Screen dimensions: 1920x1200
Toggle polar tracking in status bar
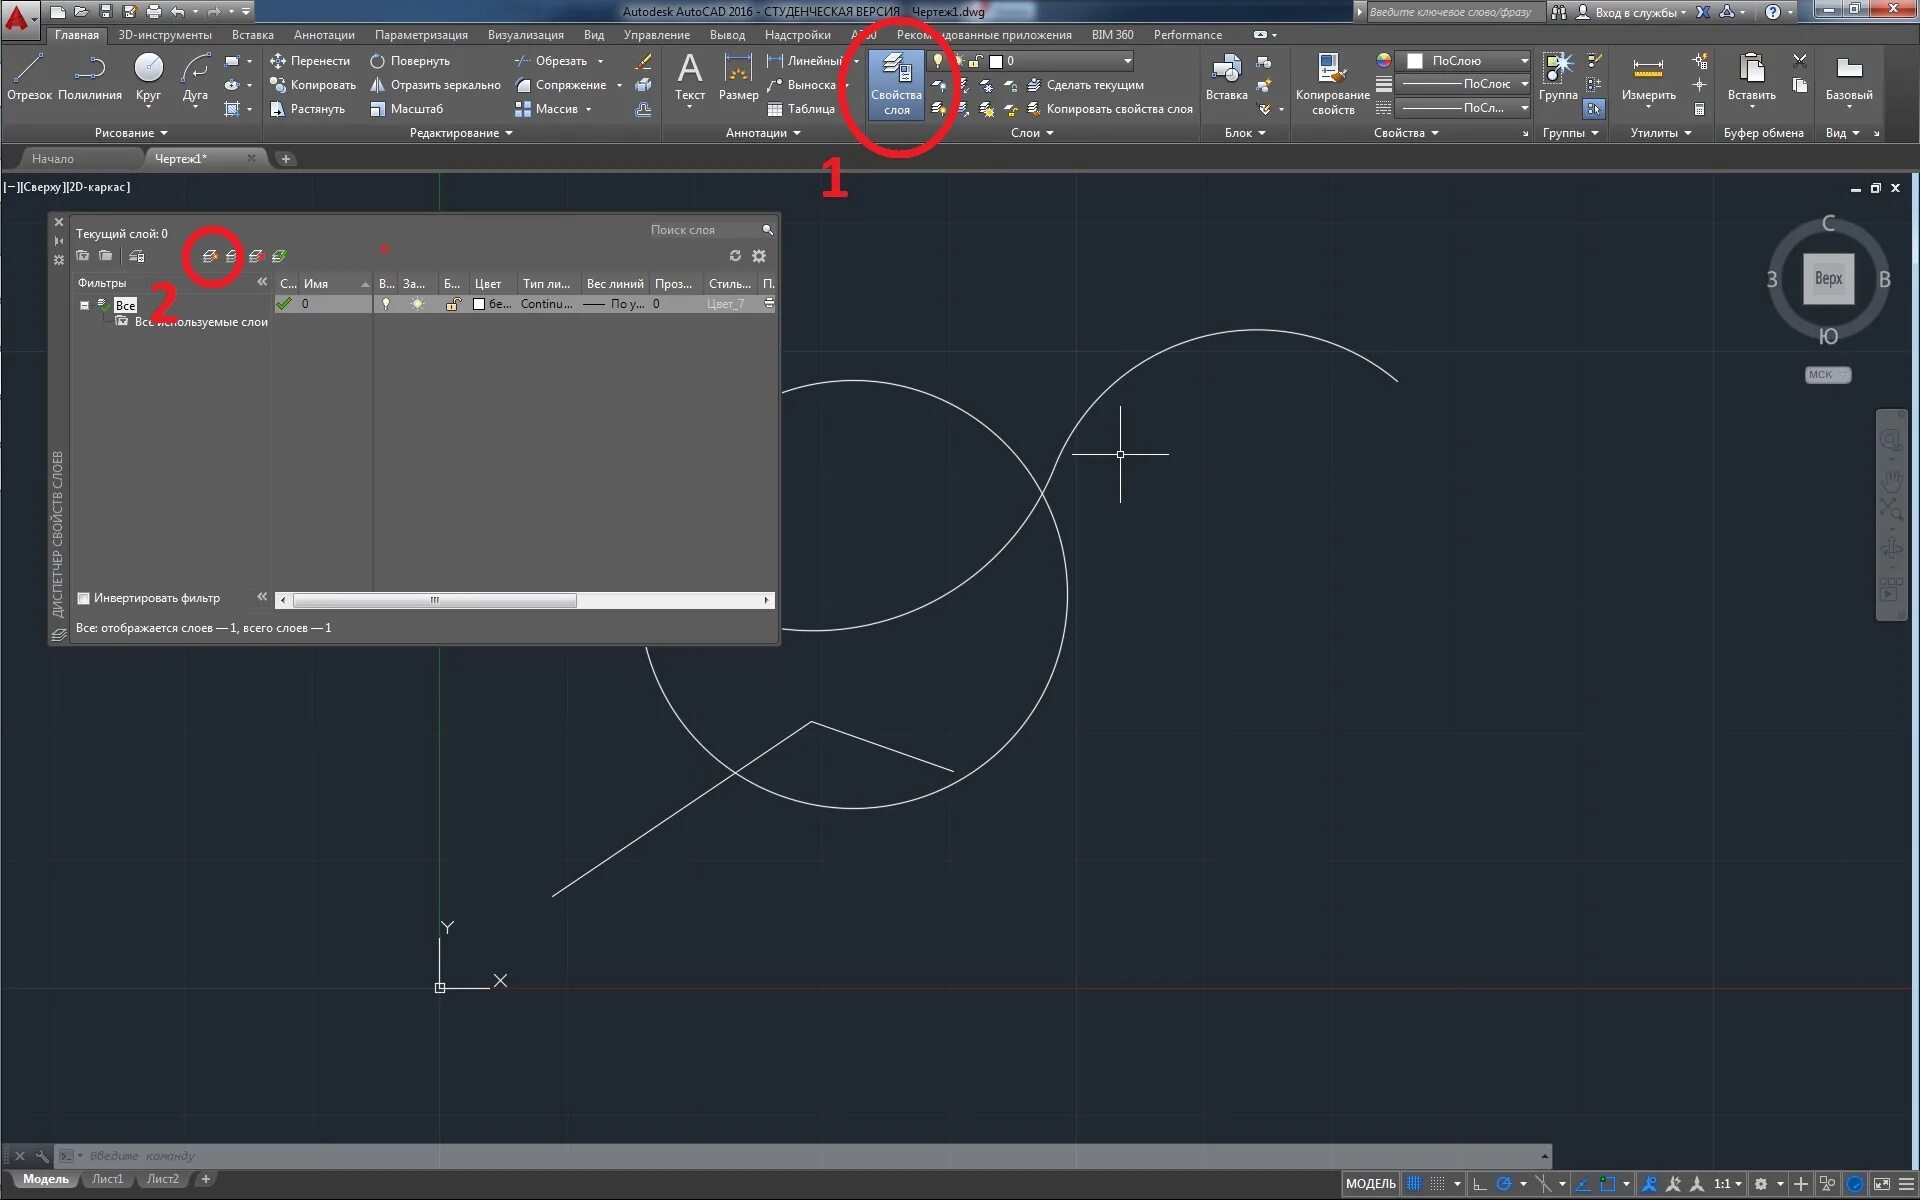tap(1503, 1184)
